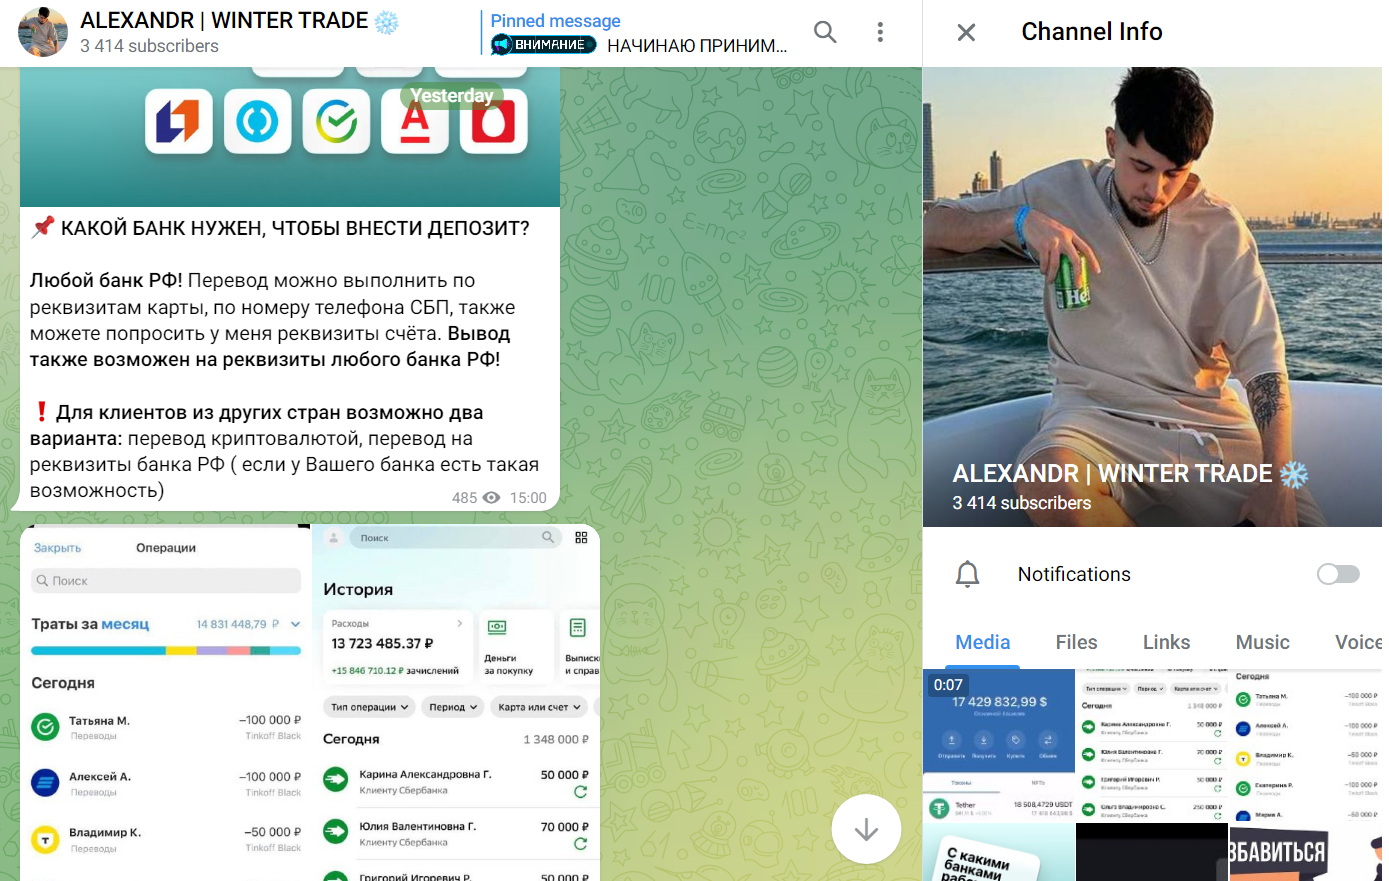Switch to the Media tab

[983, 642]
